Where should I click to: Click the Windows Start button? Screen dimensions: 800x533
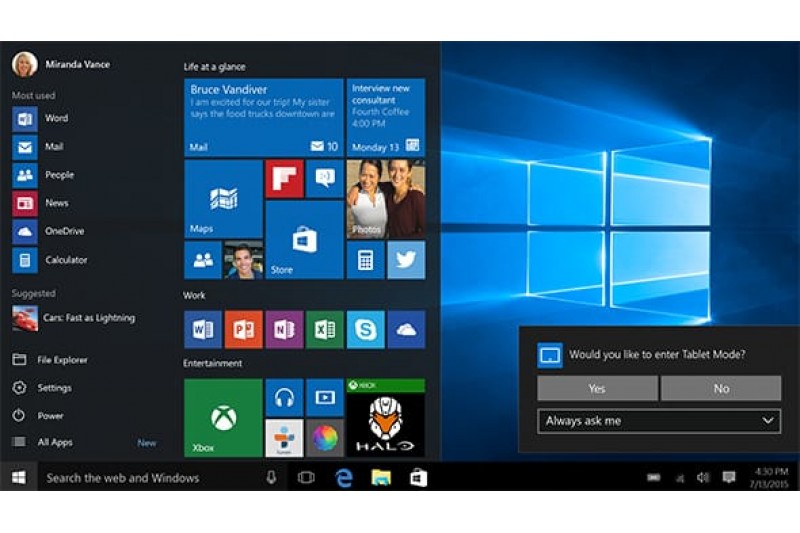click(x=19, y=477)
